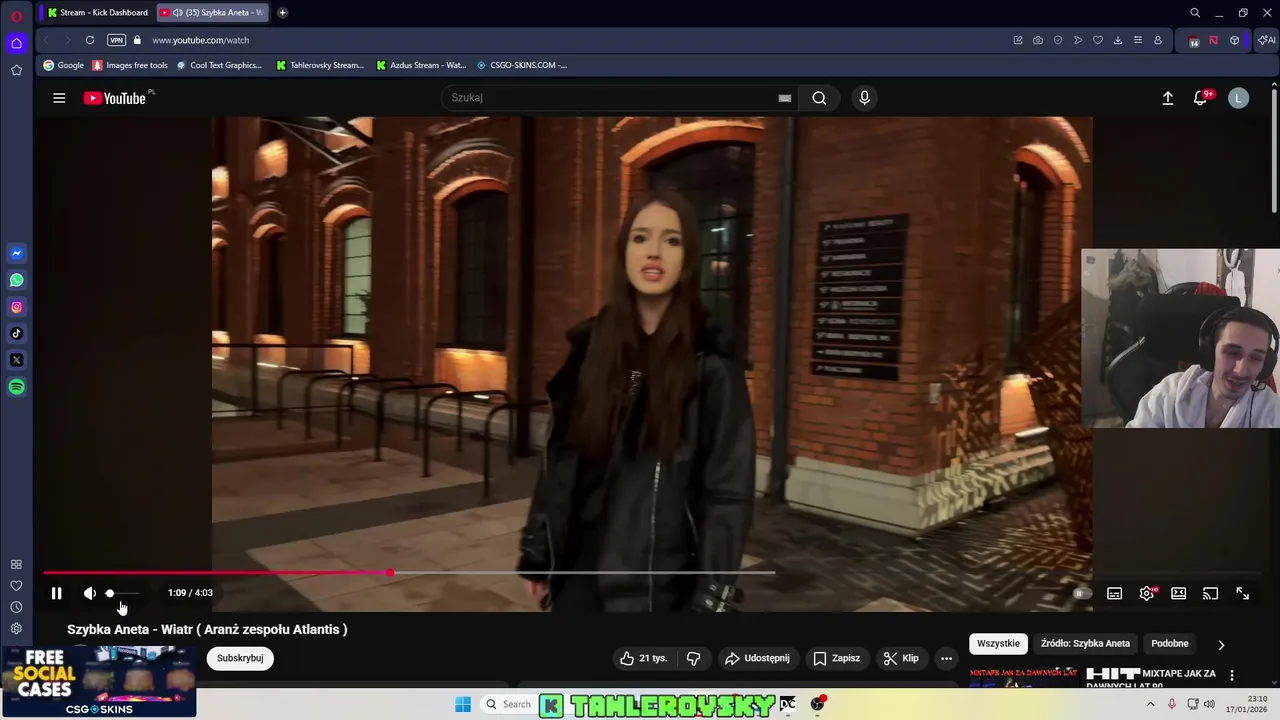Switch to theater mode

1179,593
